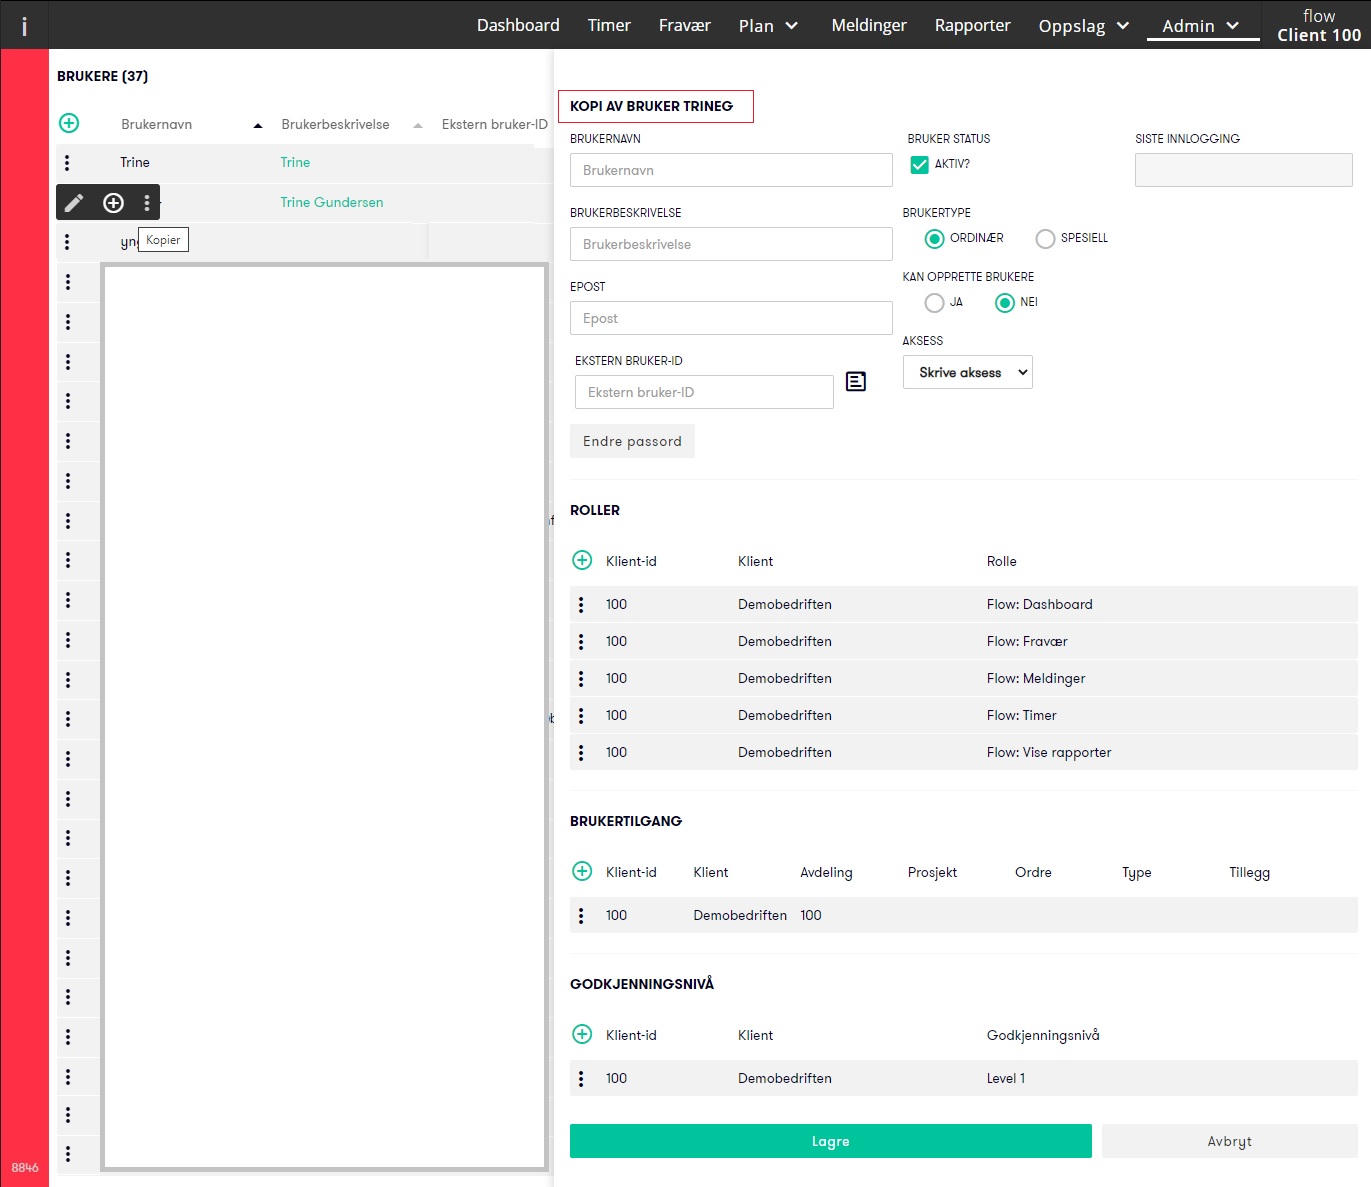
Task: Cancel with the Avbryt button
Action: click(1230, 1141)
